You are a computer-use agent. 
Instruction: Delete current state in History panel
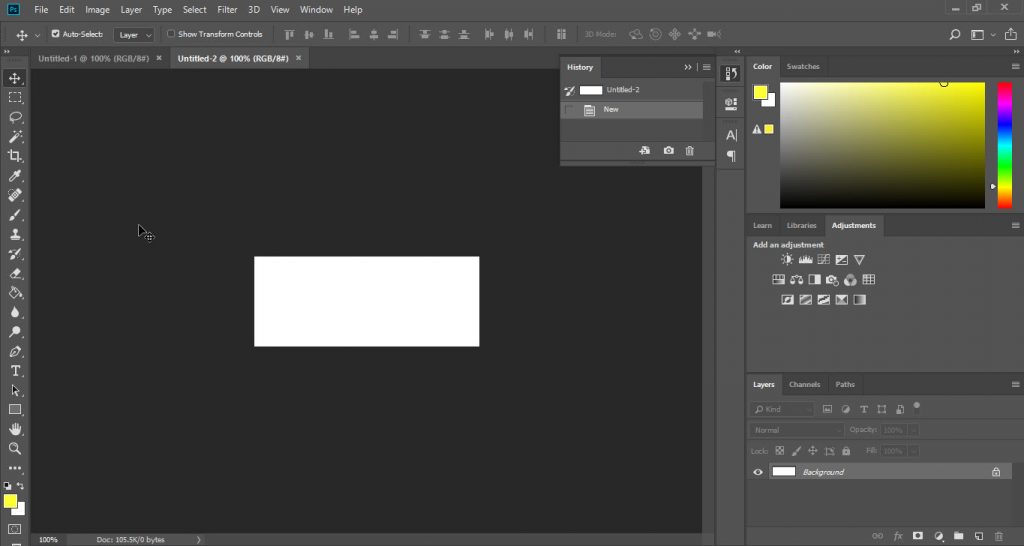(689, 151)
